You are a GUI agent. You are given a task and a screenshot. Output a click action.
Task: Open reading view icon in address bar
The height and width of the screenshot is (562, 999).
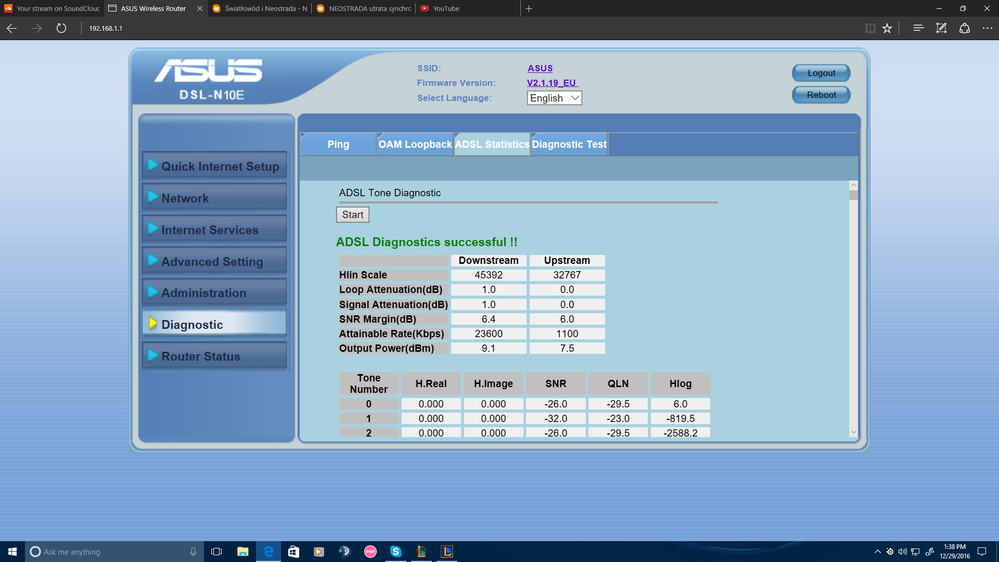pos(870,28)
